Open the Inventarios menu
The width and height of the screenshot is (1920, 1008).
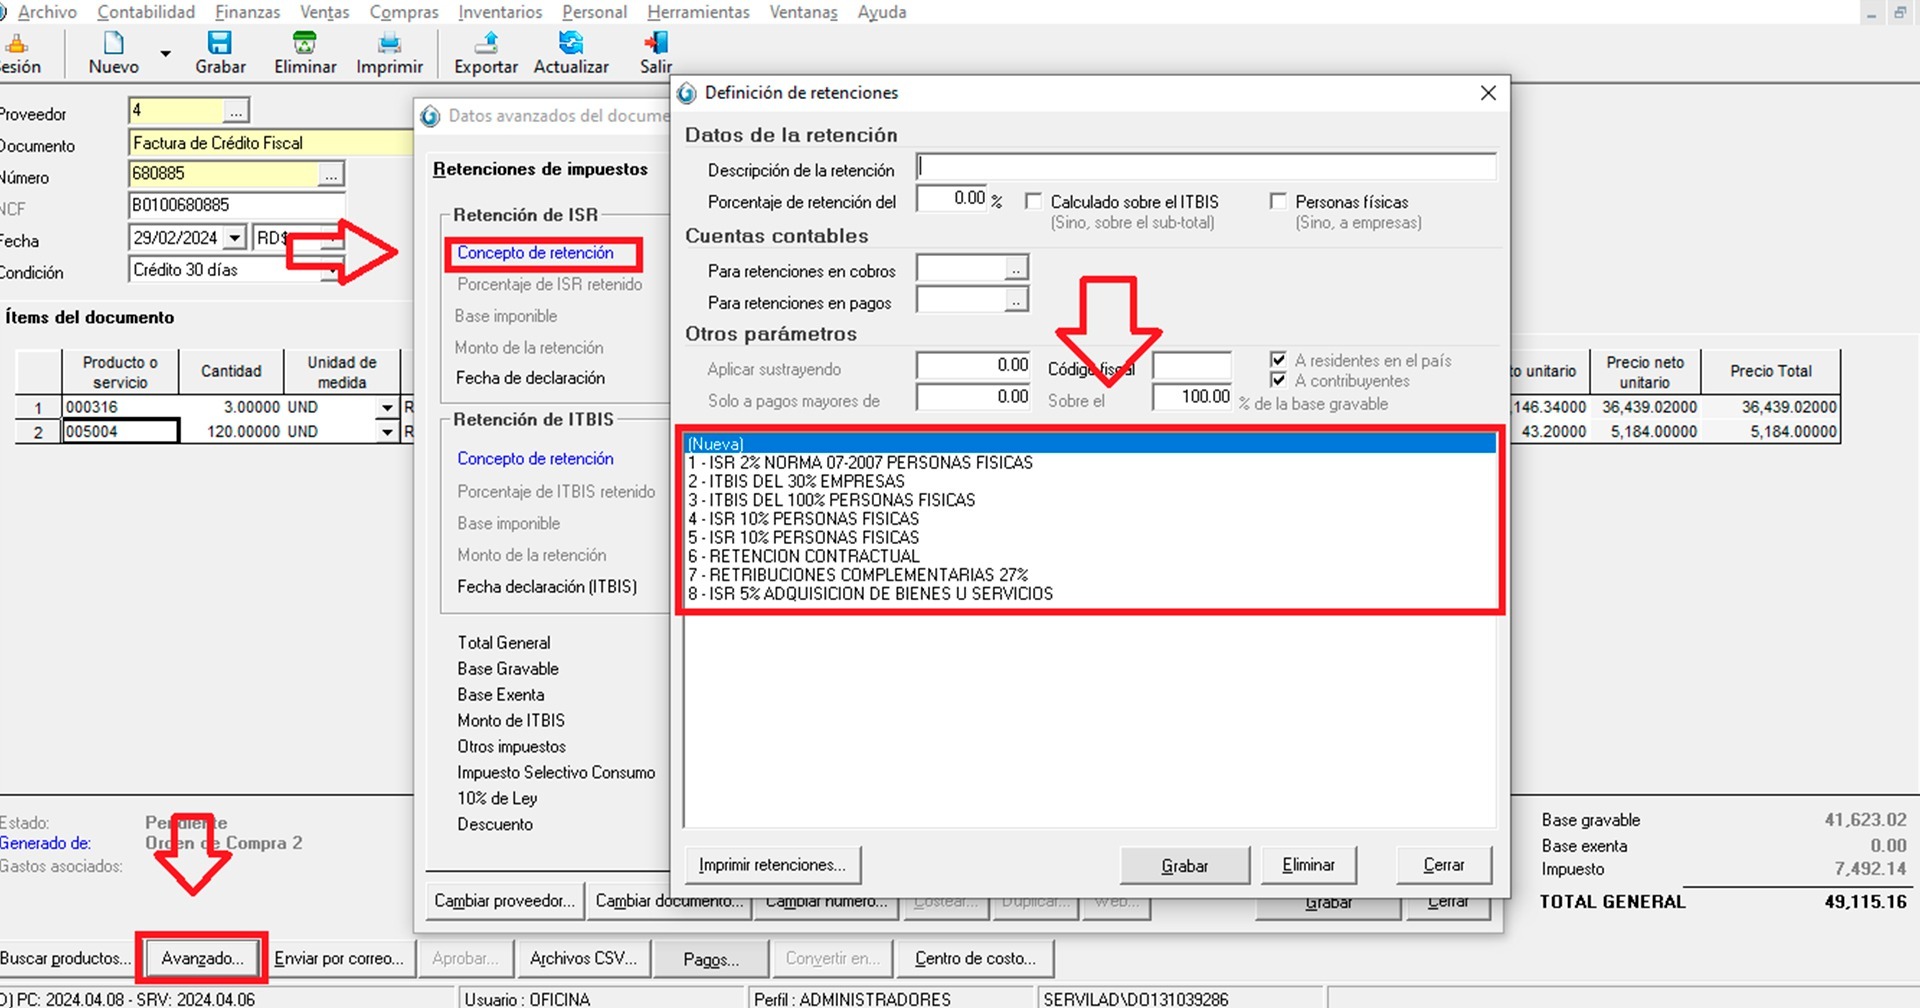point(500,12)
